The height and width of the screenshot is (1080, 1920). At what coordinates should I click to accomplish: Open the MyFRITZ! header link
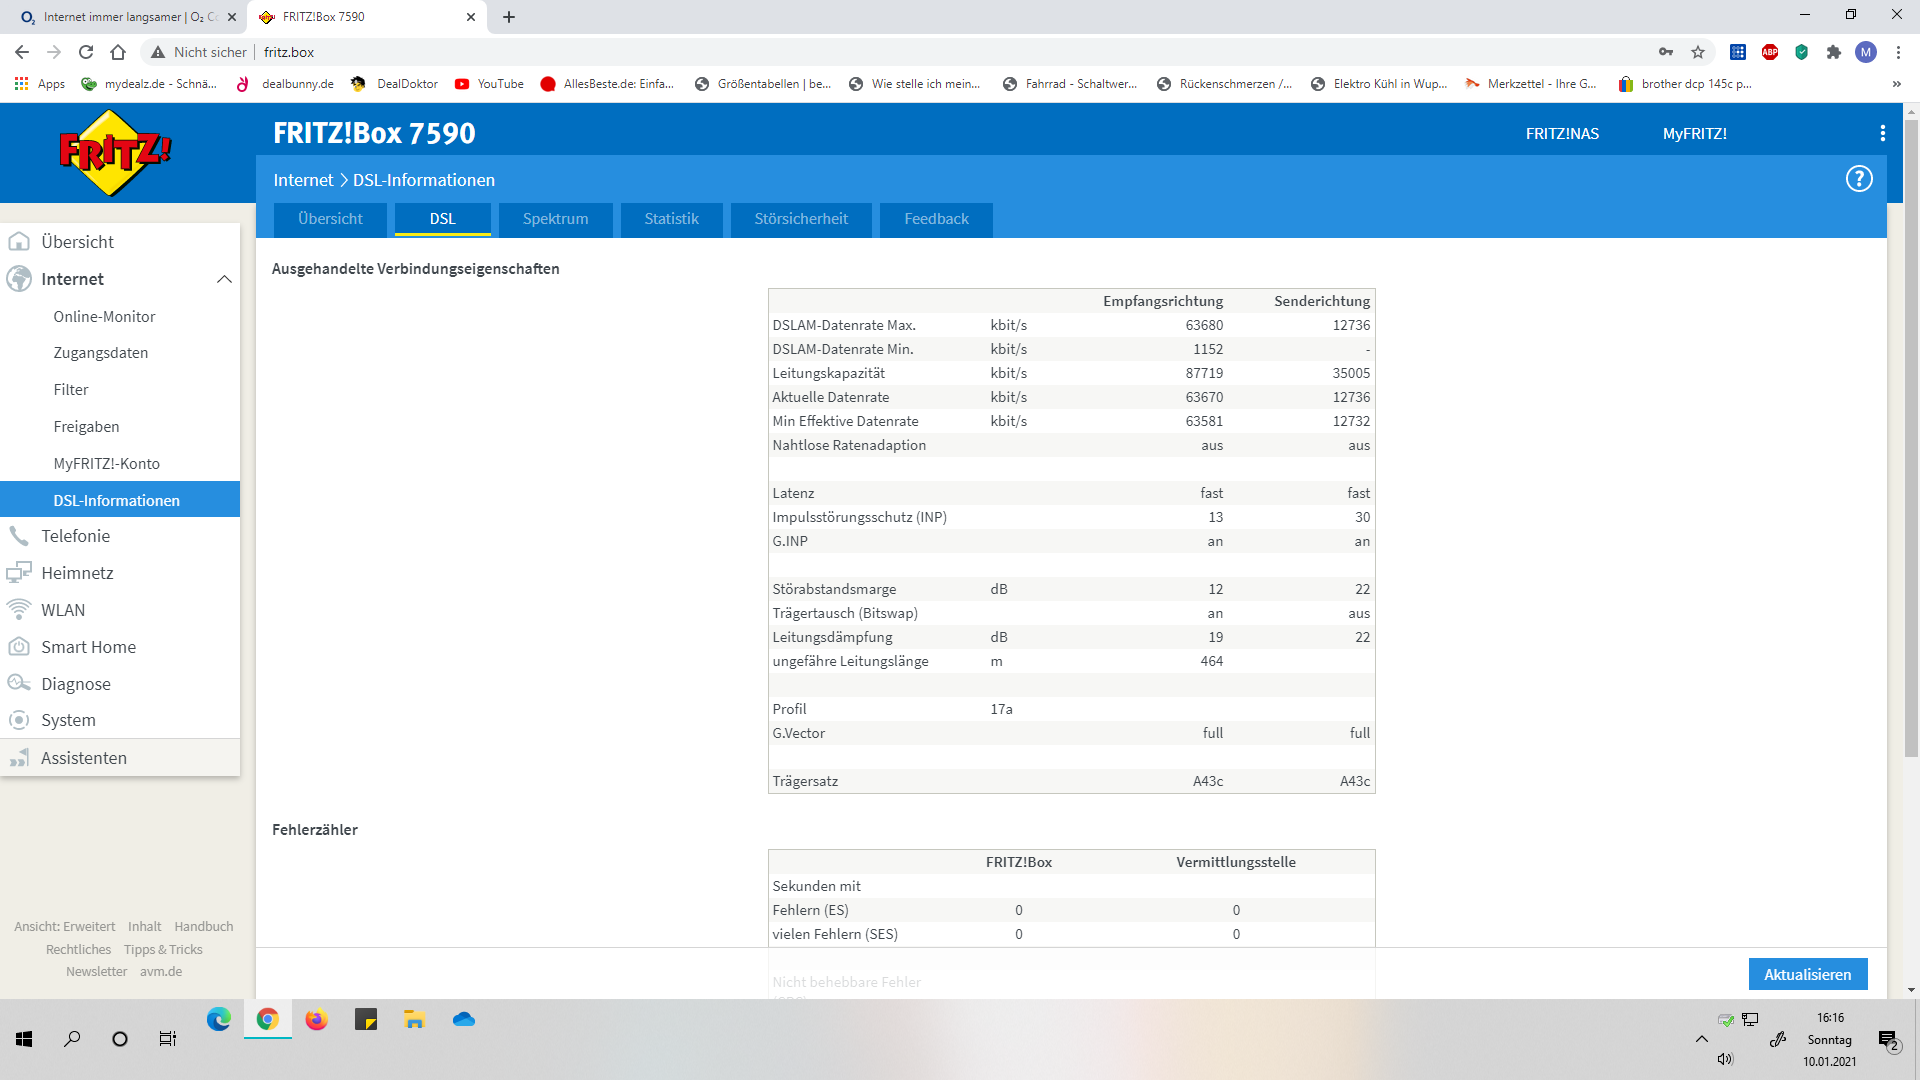(x=1694, y=133)
